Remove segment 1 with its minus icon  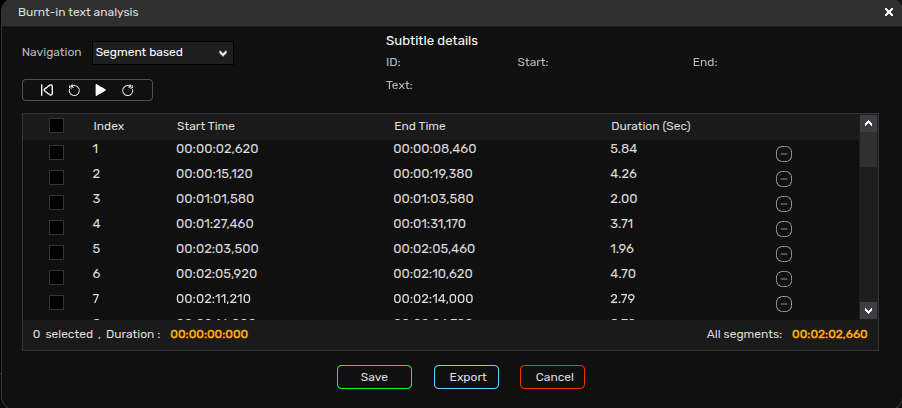point(783,154)
